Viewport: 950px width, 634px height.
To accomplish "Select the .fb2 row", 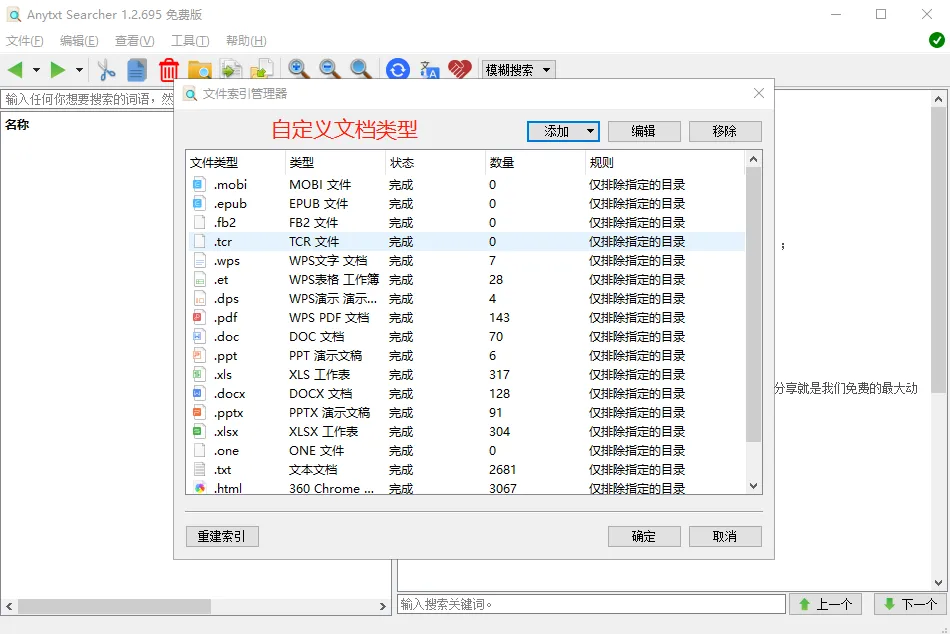I will pos(466,222).
